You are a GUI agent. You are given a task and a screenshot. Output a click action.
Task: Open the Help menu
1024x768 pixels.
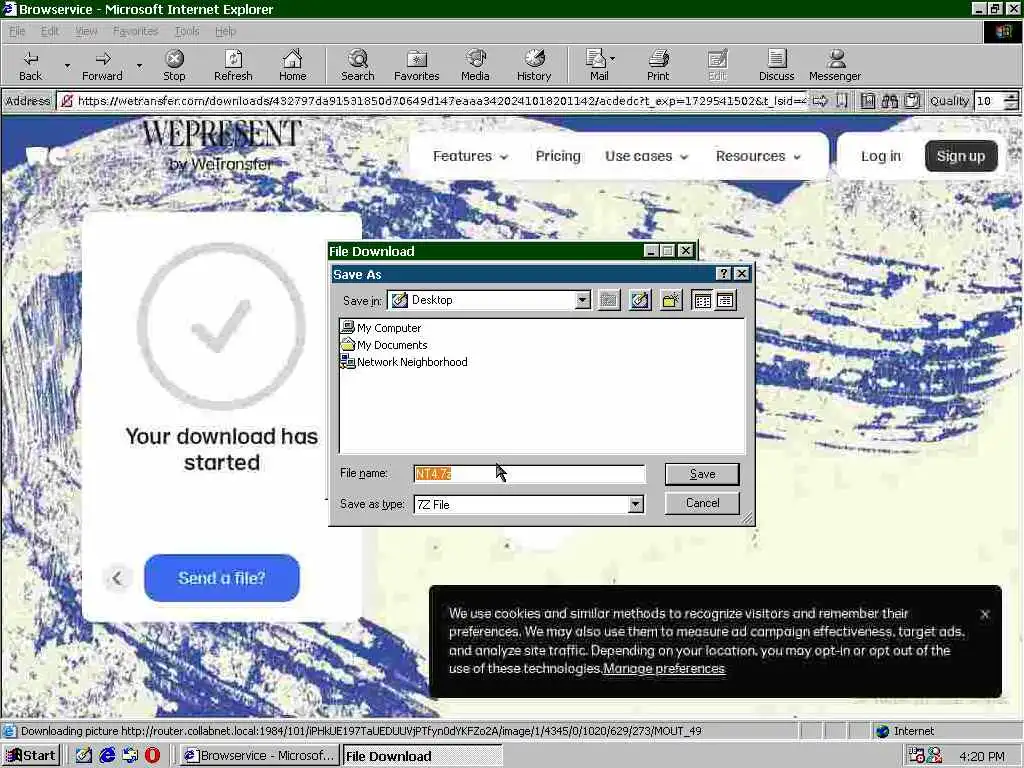(x=225, y=31)
